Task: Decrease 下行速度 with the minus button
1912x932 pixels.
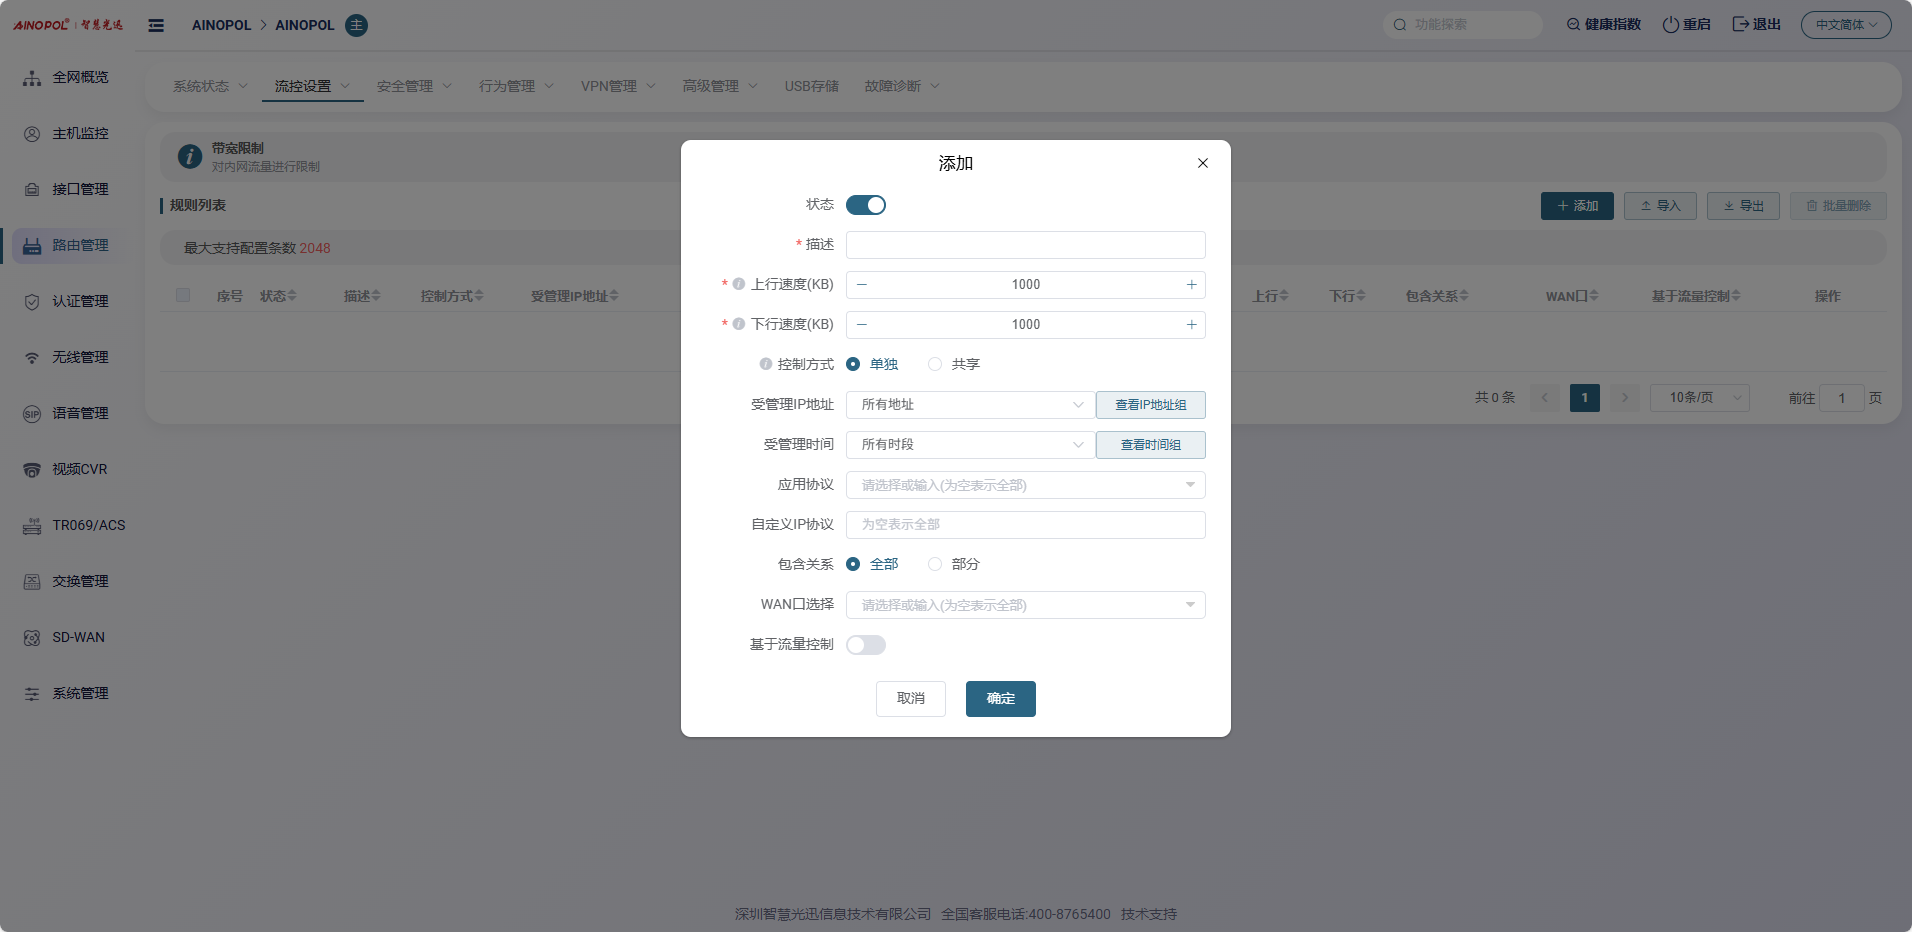Action: pyautogui.click(x=862, y=325)
